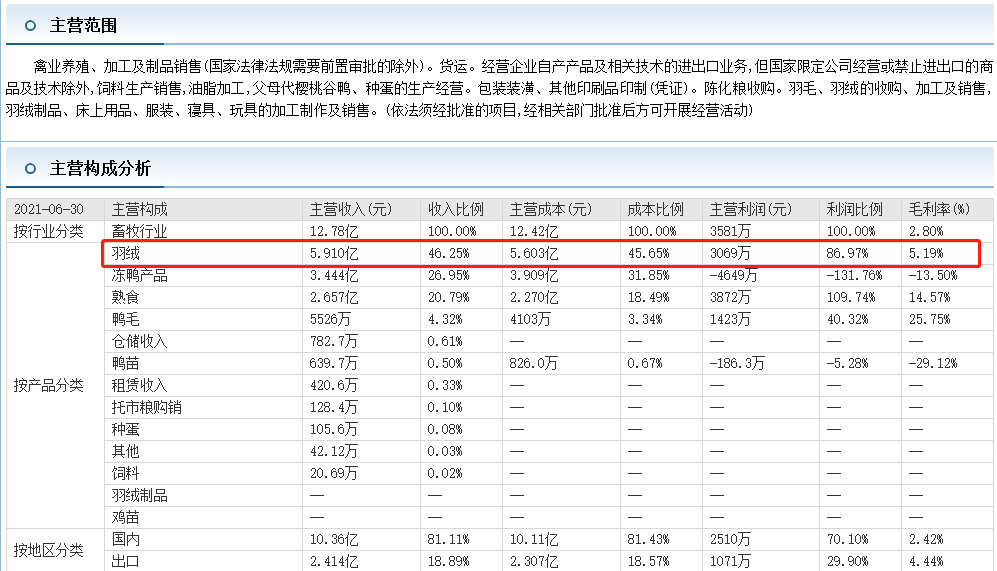This screenshot has width=997, height=571.
Task: Click the 冻鸭产品 row label
Action: coord(139,275)
